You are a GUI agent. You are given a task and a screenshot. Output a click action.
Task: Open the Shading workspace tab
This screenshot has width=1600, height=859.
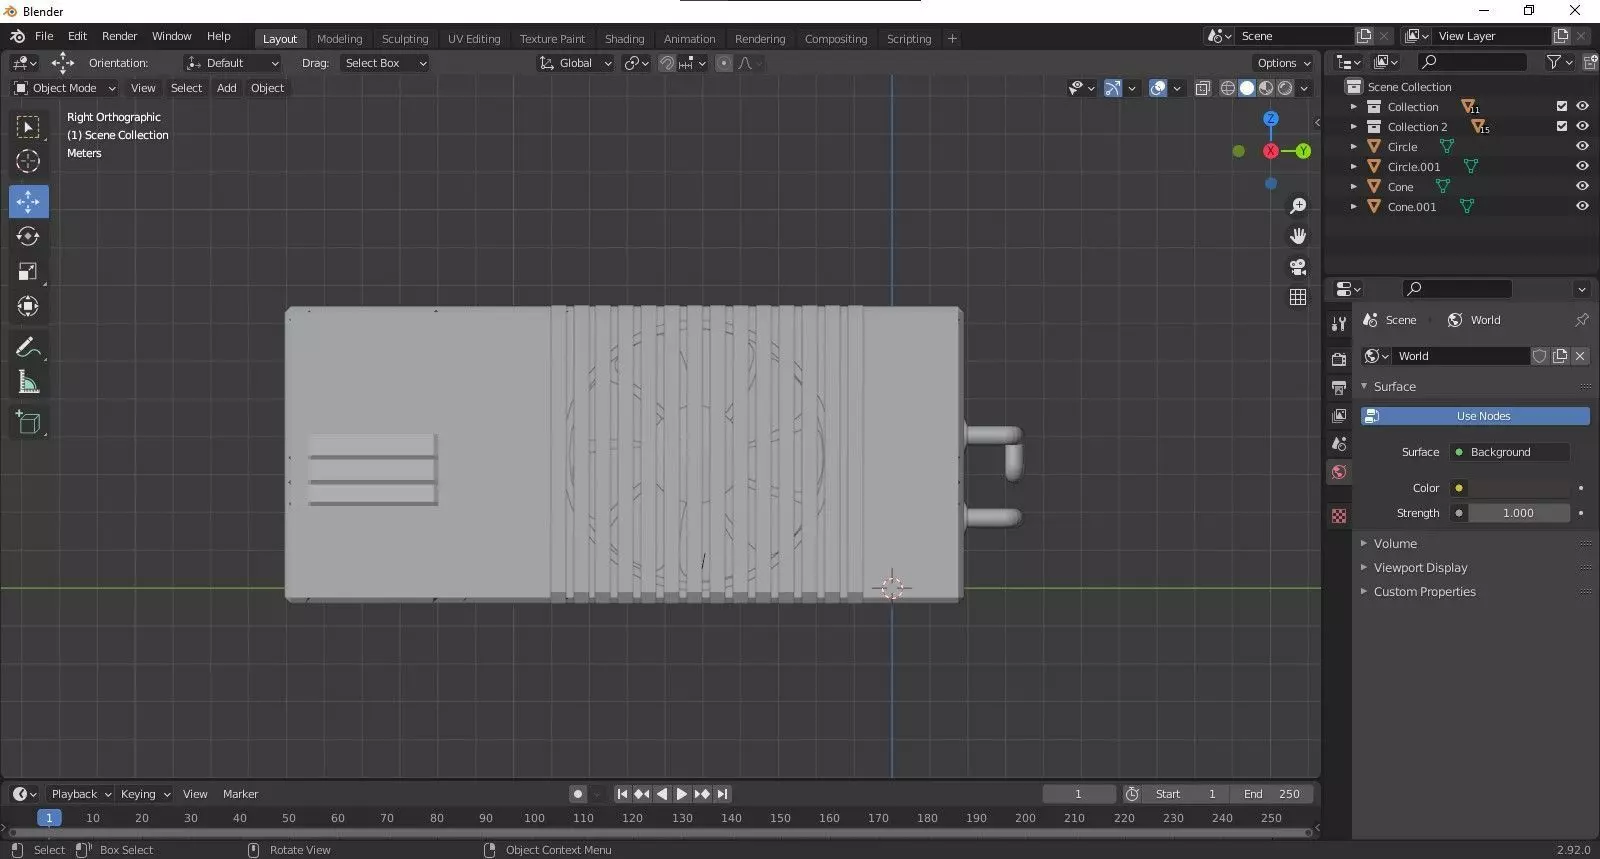point(624,39)
